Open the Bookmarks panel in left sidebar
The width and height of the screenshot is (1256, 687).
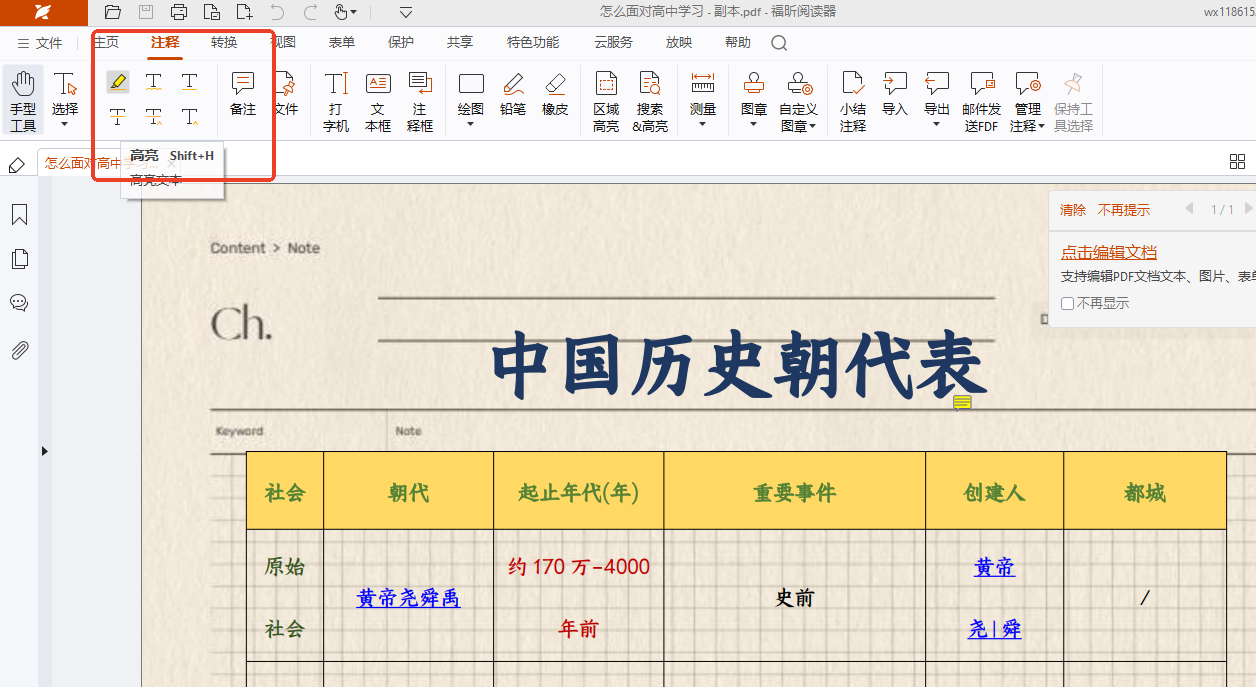[x=19, y=215]
